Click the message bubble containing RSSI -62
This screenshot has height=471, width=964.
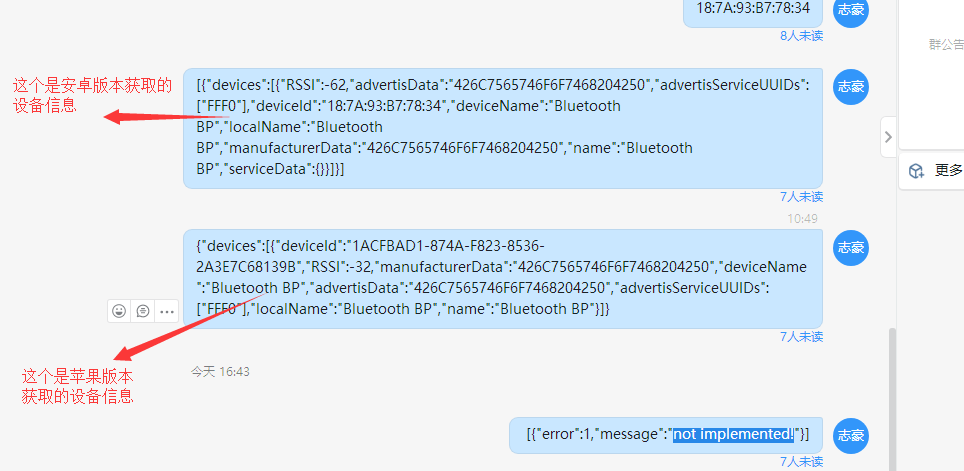pos(503,128)
